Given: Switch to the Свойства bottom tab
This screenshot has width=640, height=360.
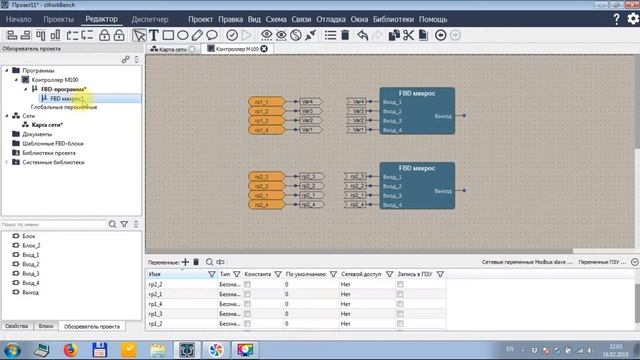Looking at the screenshot, I should click(x=17, y=326).
